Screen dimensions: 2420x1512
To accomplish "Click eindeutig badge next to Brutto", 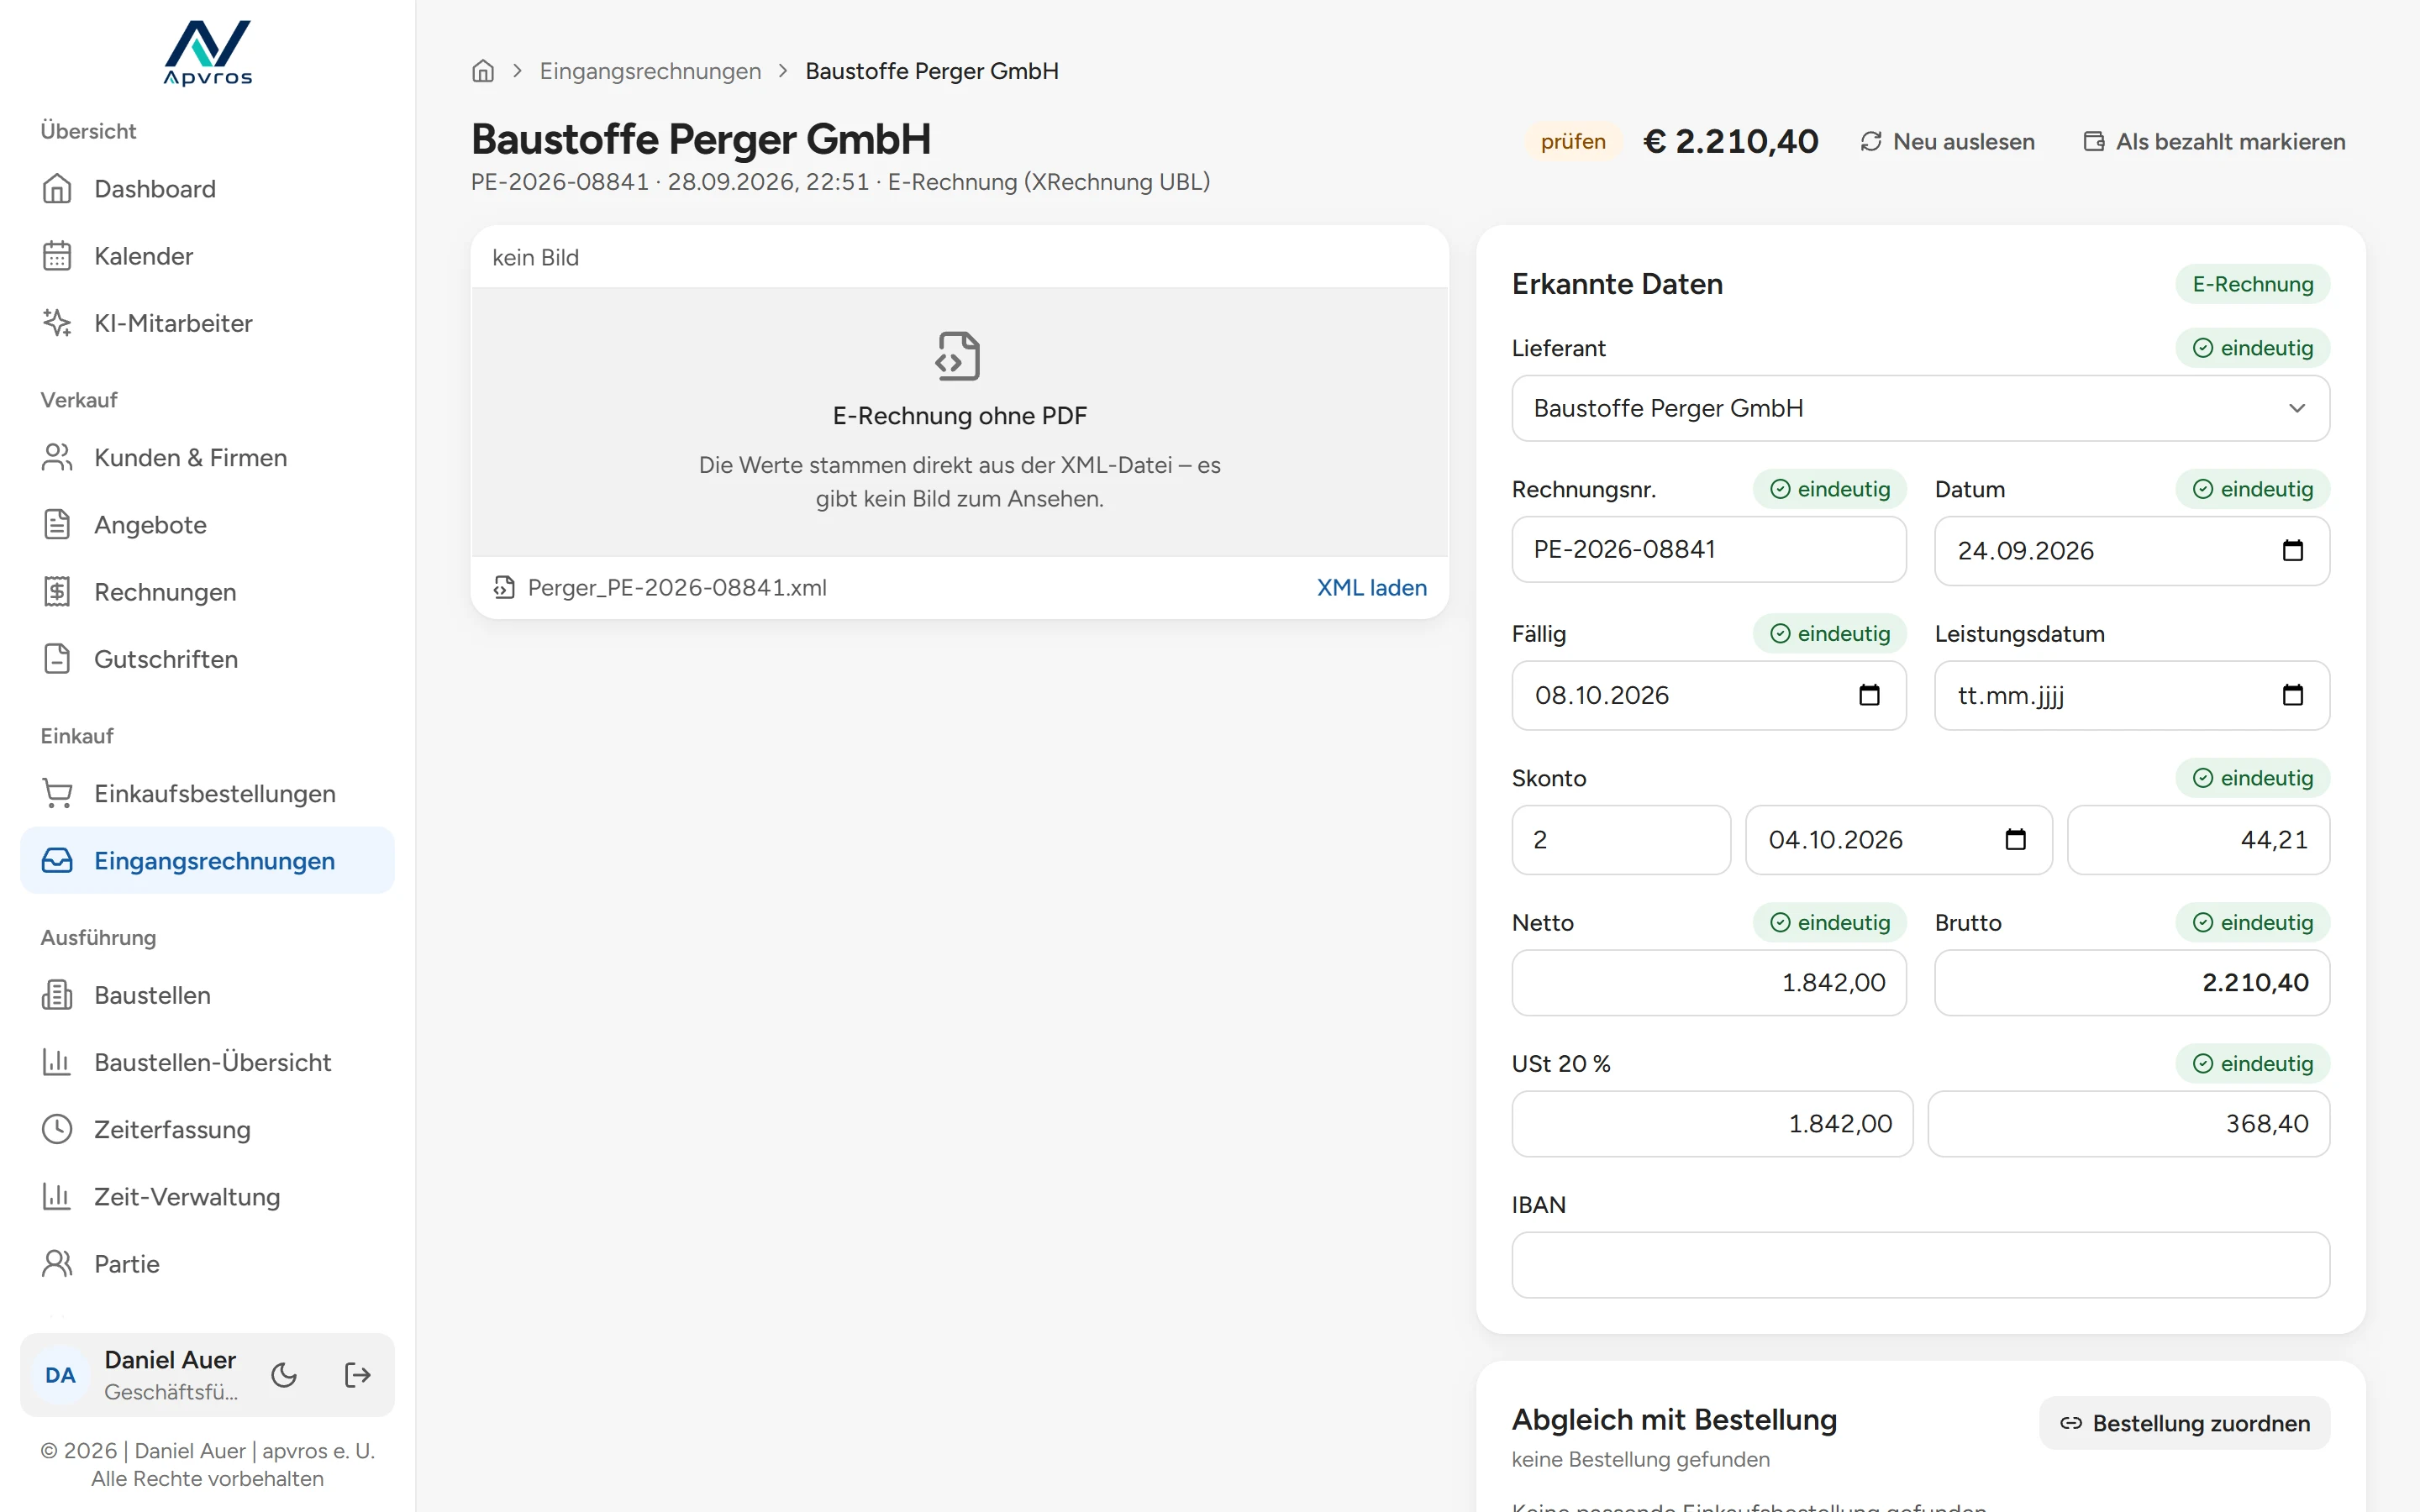I will pos(2252,922).
